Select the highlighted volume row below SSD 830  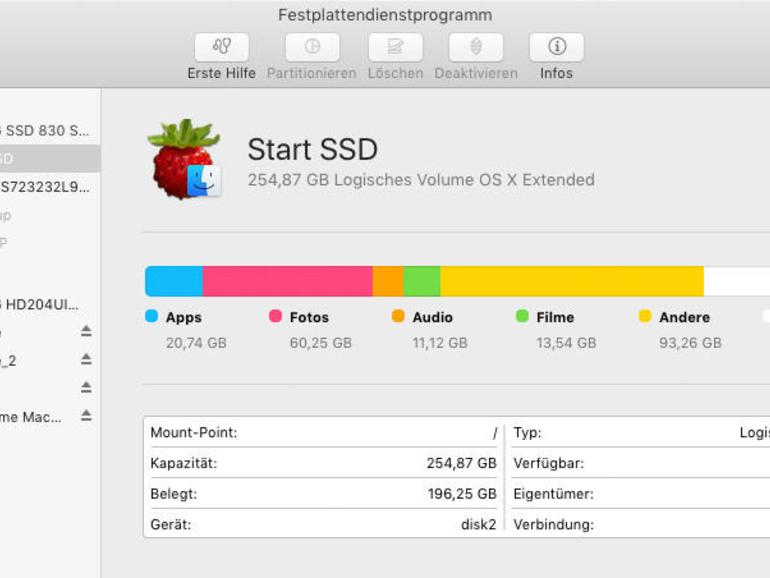coord(50,158)
